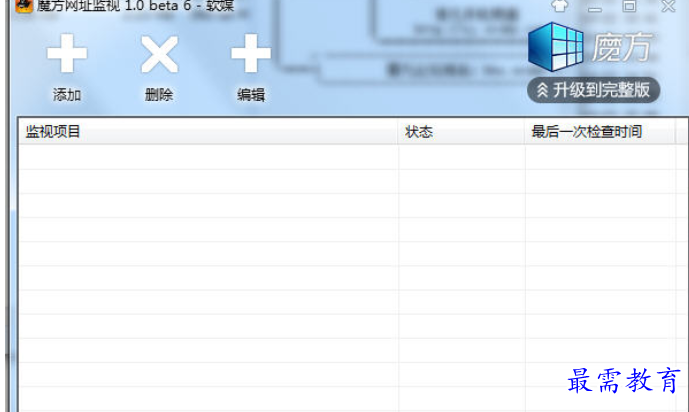
Task: Click the app icon in title bar
Action: pyautogui.click(x=24, y=6)
